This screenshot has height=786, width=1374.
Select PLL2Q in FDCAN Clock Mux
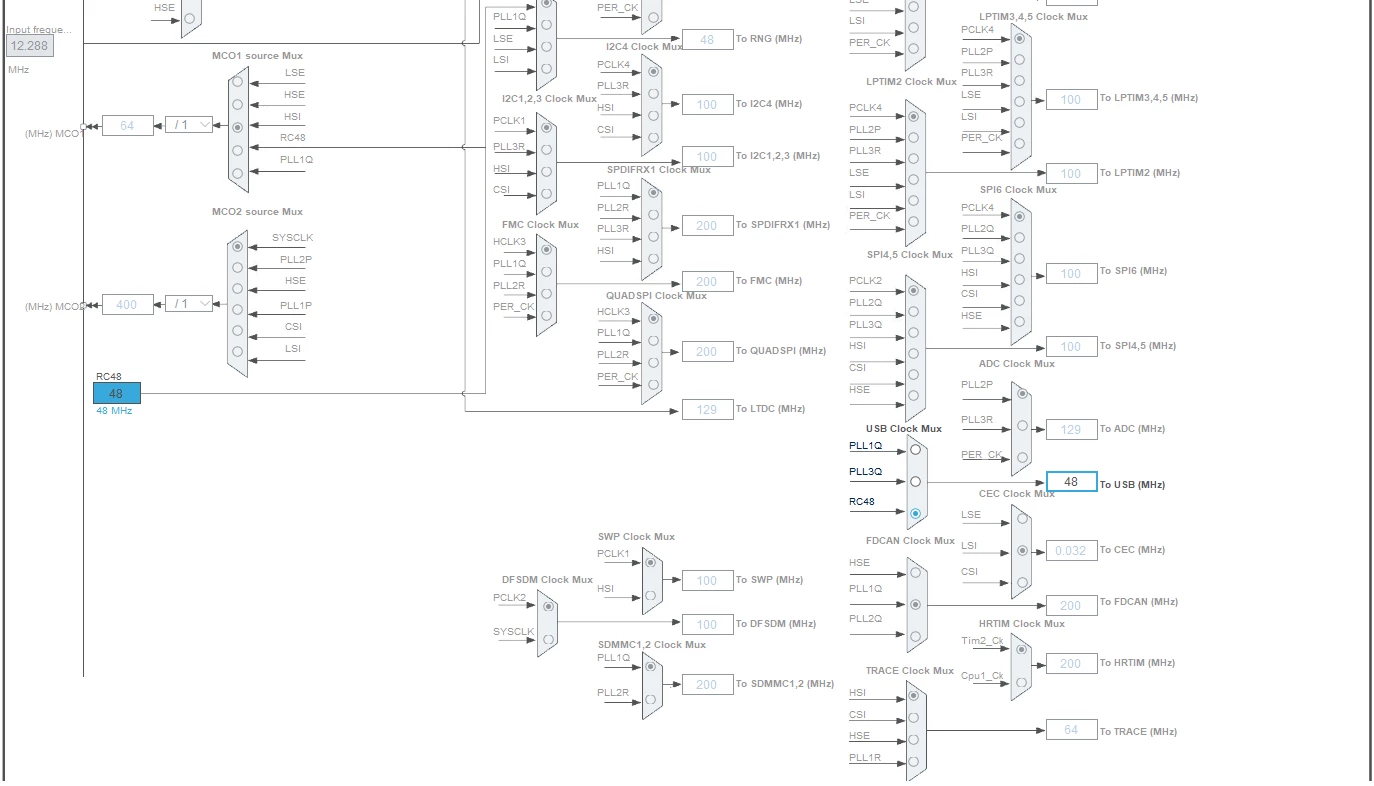point(915,636)
